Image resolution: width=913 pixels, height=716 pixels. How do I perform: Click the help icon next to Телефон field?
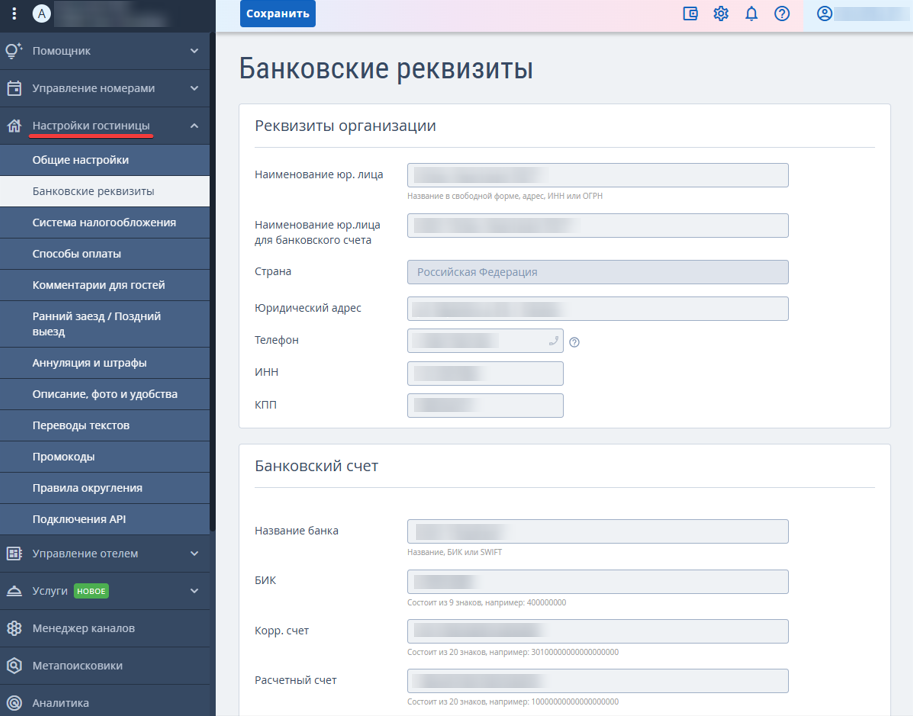[574, 342]
